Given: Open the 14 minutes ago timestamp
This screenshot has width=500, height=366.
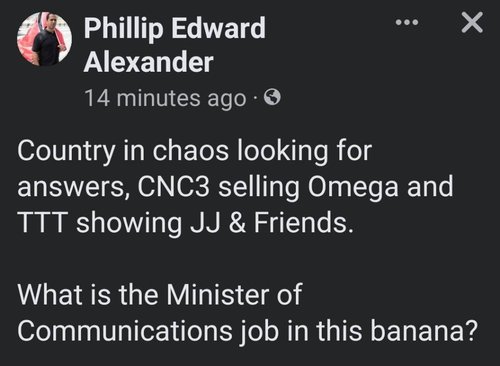Looking at the screenshot, I should click(x=166, y=99).
